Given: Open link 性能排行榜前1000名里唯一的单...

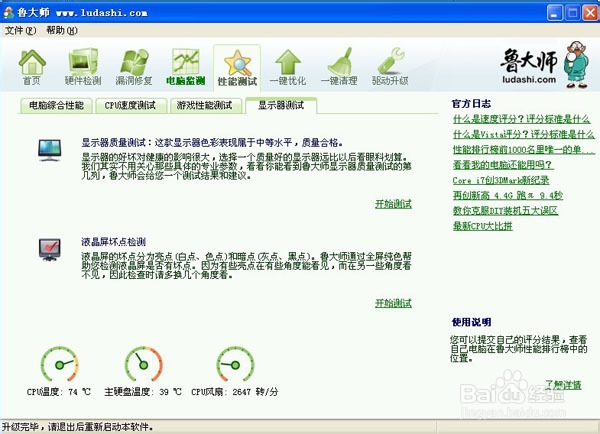Looking at the screenshot, I should (x=523, y=150).
